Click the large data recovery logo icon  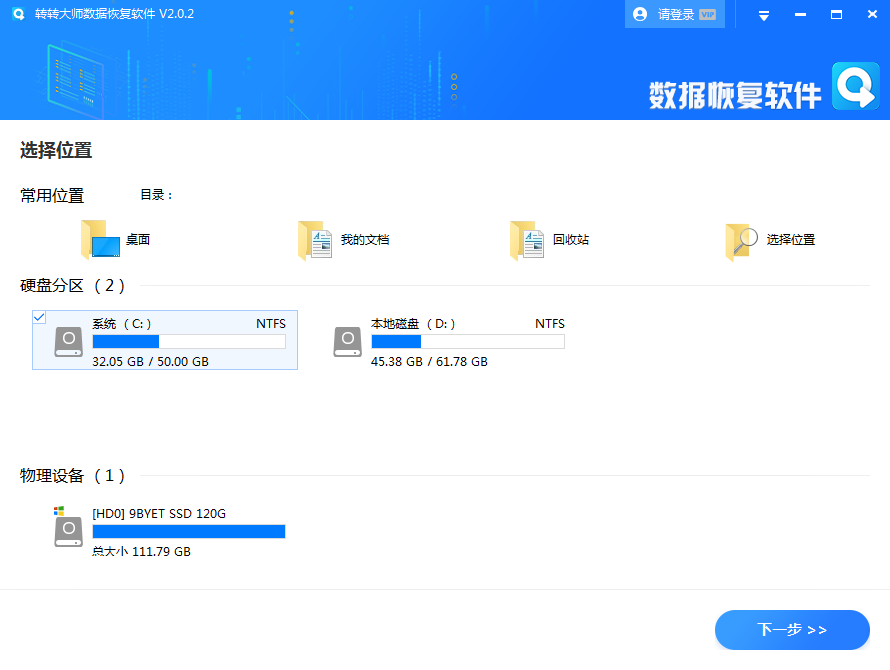pos(855,86)
